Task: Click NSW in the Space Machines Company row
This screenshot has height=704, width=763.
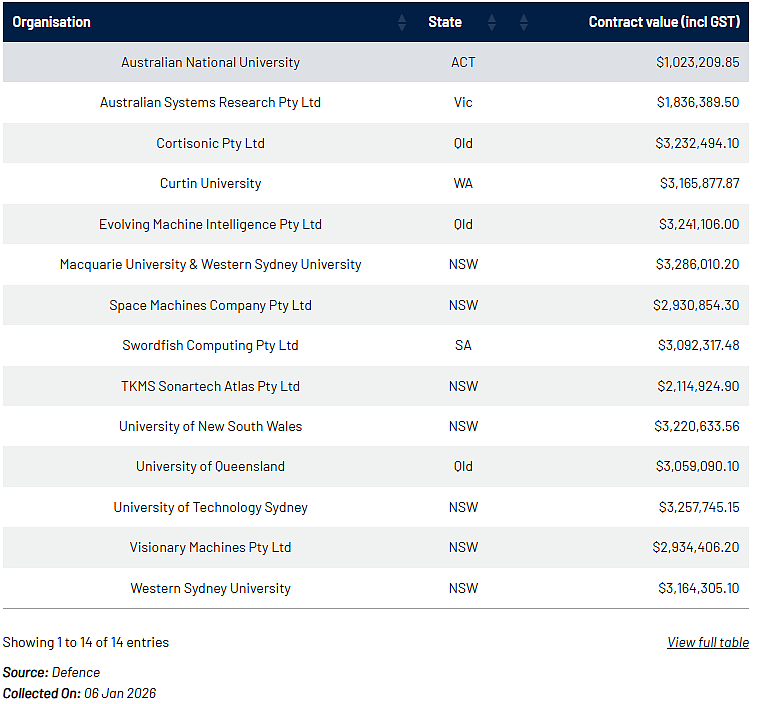Action: tap(463, 305)
